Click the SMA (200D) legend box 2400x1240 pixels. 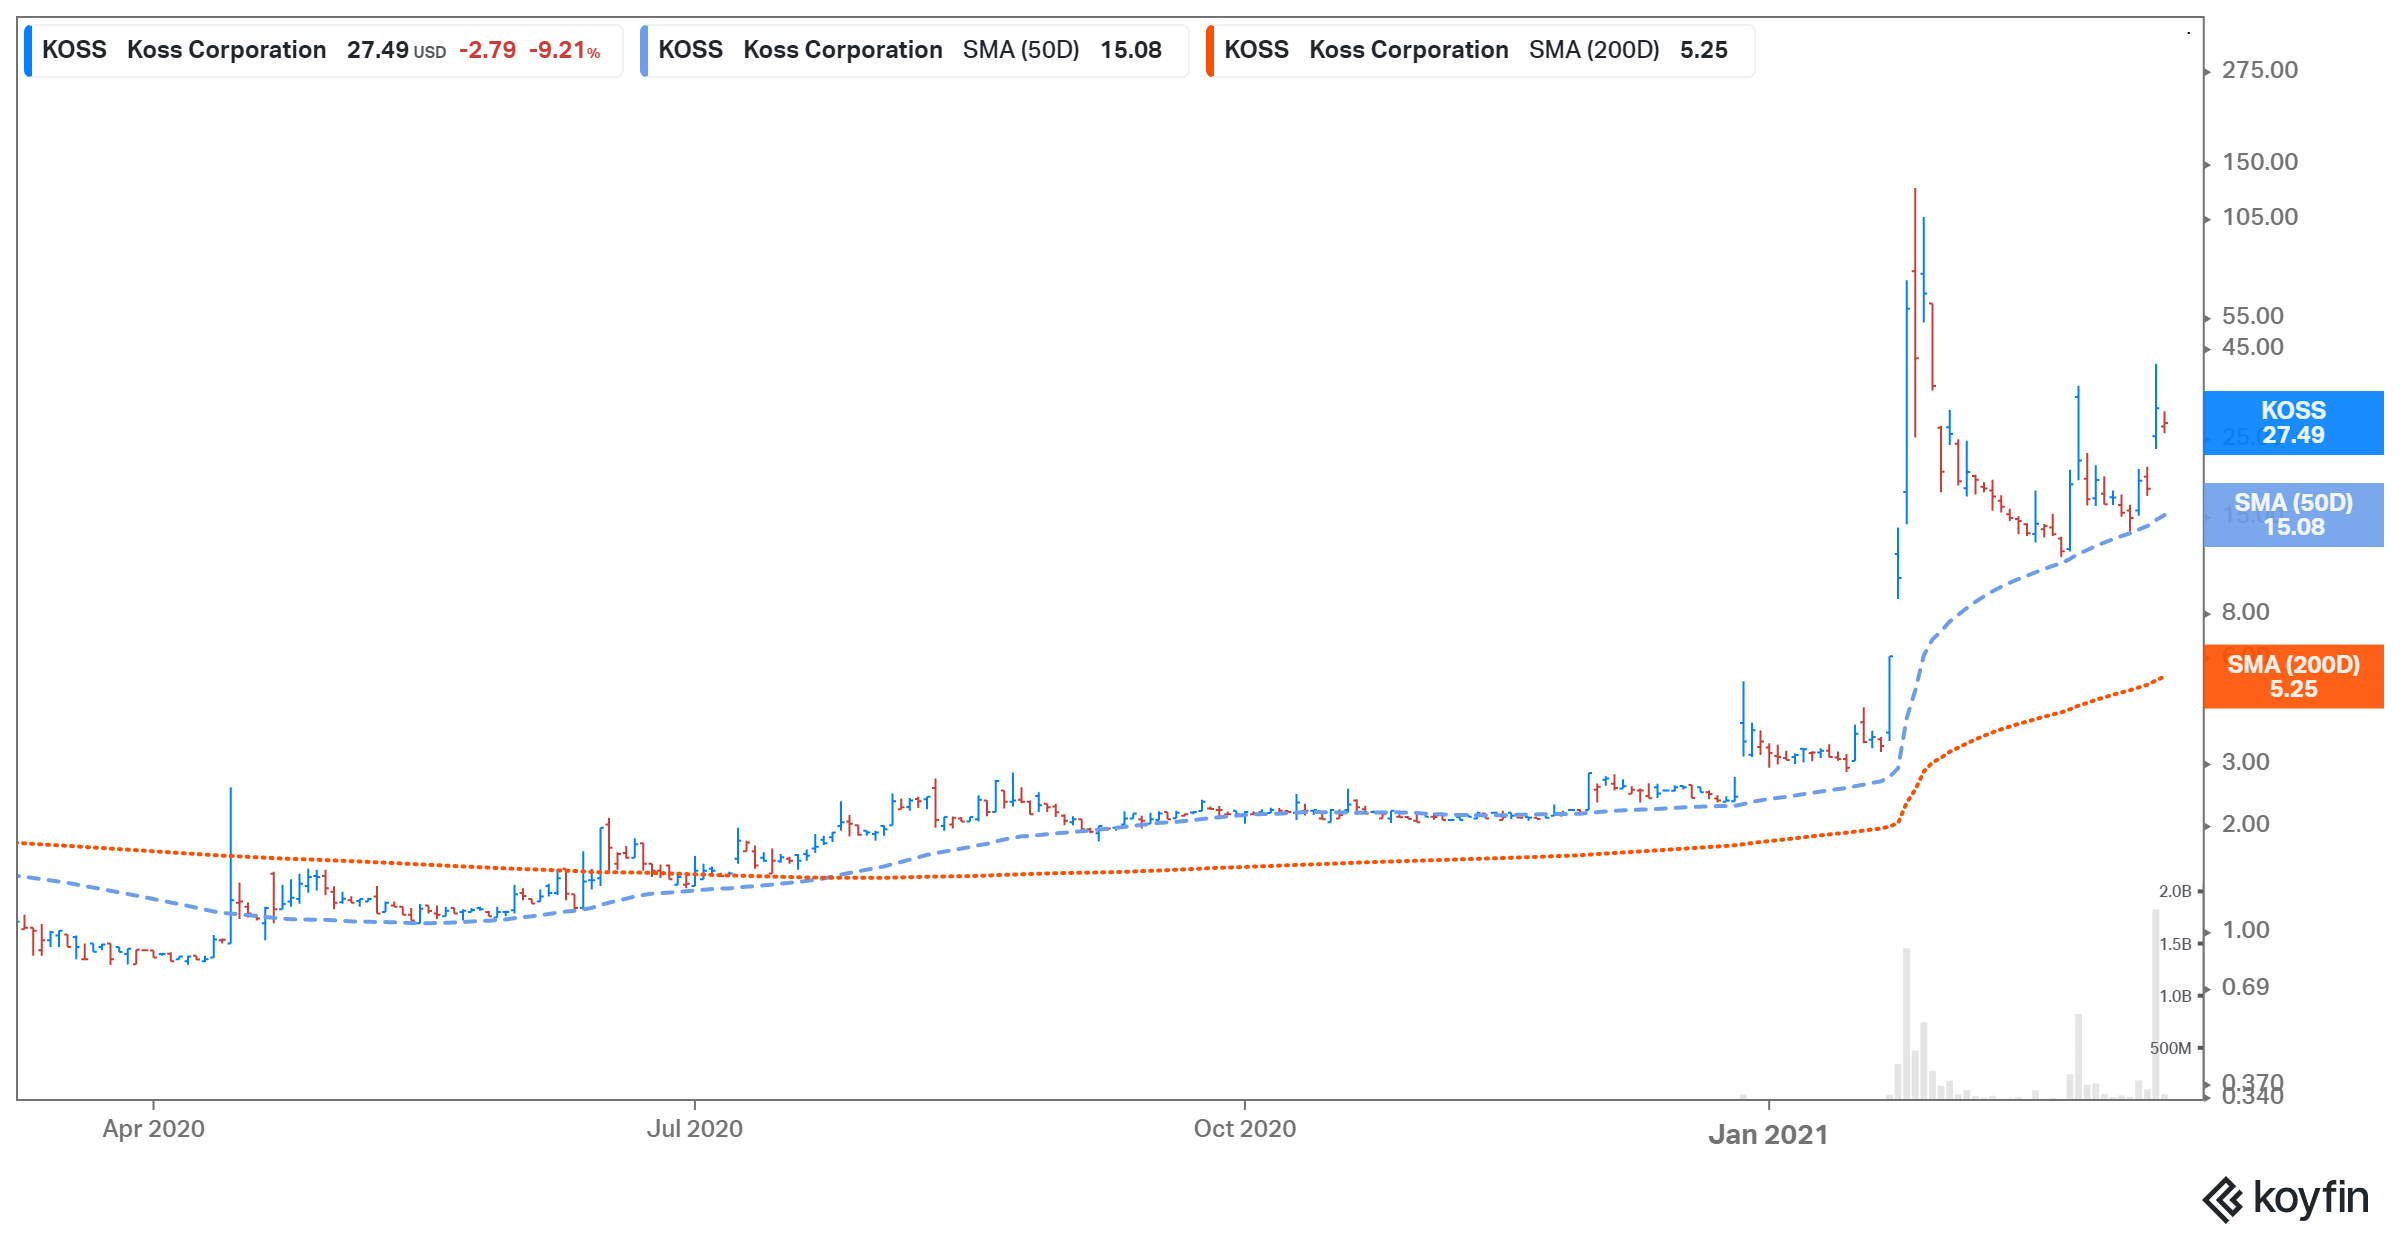click(1480, 50)
